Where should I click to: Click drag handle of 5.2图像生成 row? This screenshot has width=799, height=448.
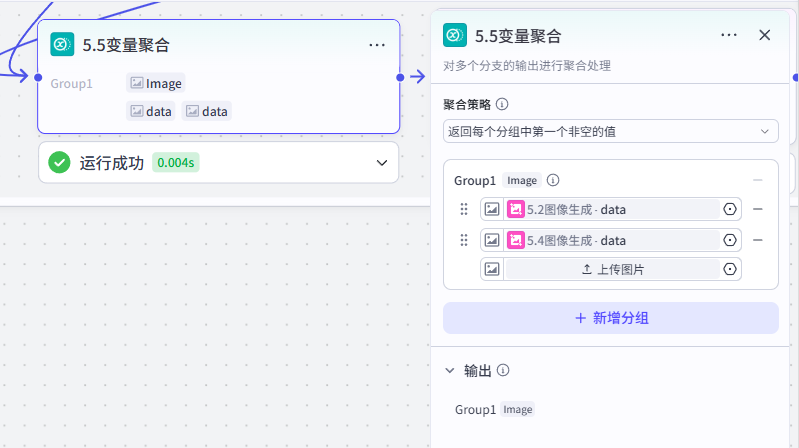(464, 209)
